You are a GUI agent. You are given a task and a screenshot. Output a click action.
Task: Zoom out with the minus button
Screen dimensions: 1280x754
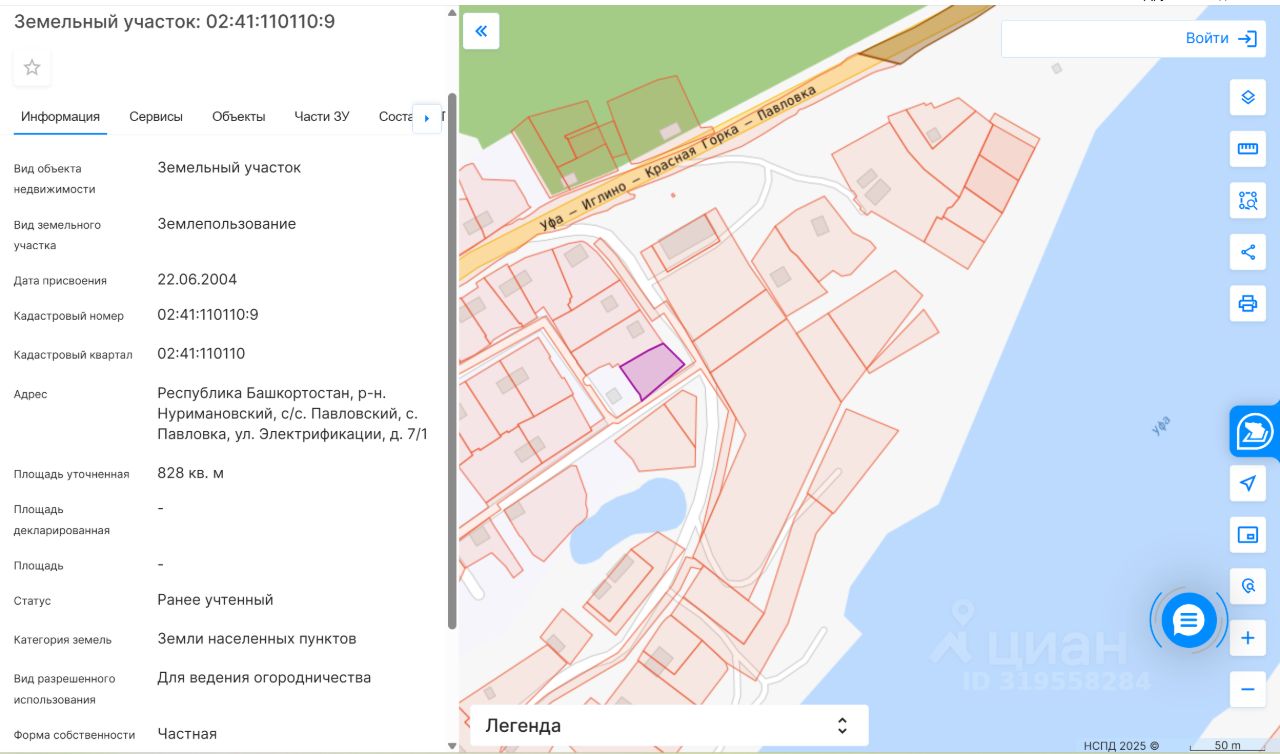point(1247,689)
